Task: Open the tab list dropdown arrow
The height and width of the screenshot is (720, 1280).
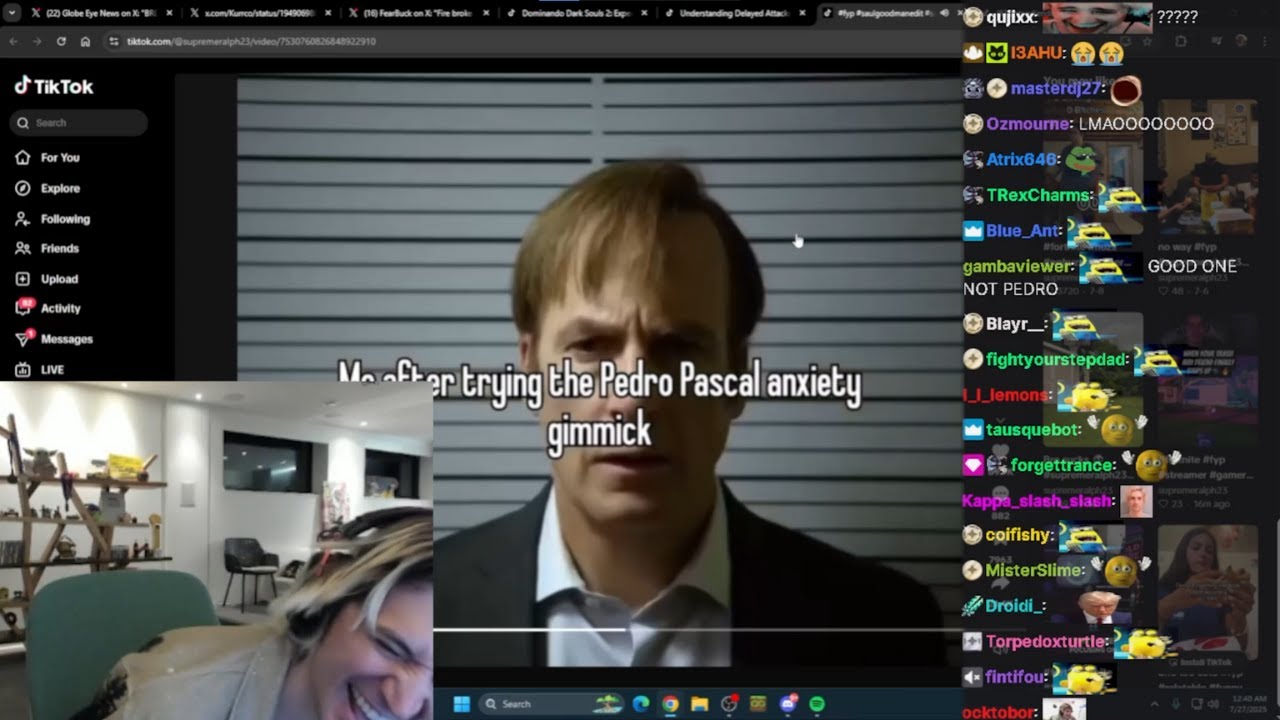Action: point(10,13)
